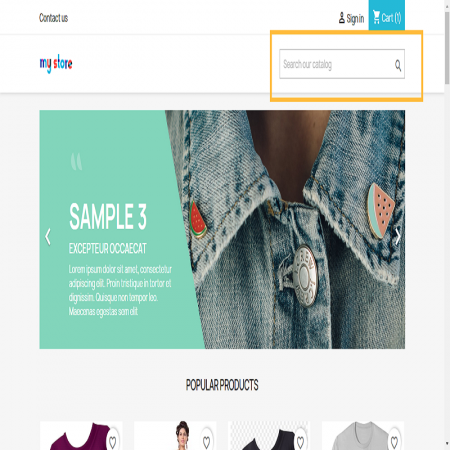450x450 pixels.
Task: Open Cart (1) button
Action: 387,15
